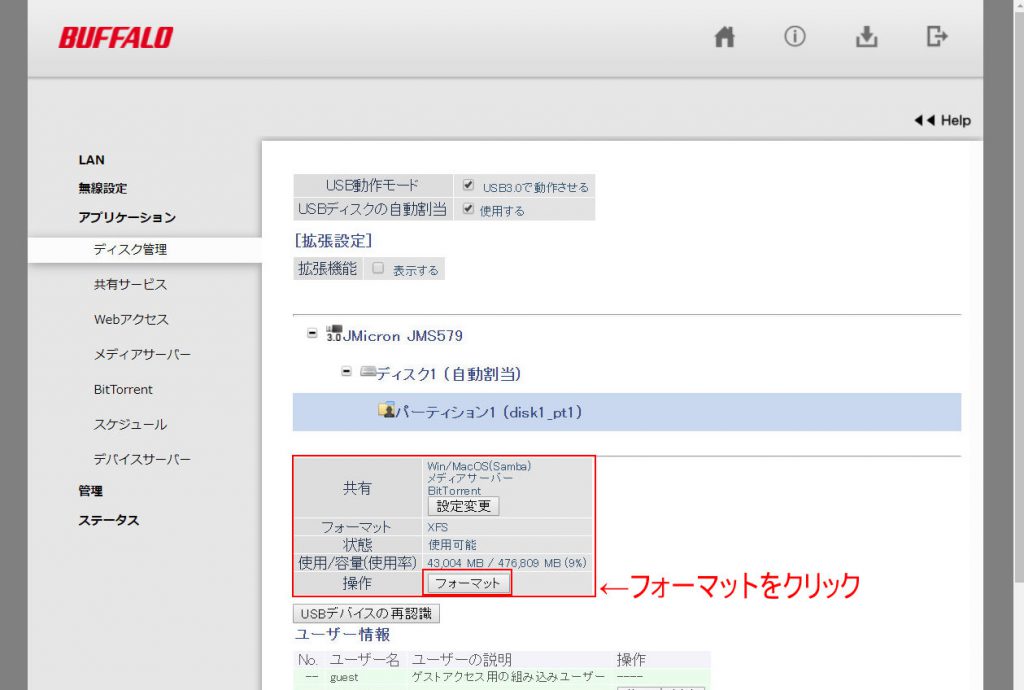
Task: Click the 設定変更 button
Action: pos(463,506)
